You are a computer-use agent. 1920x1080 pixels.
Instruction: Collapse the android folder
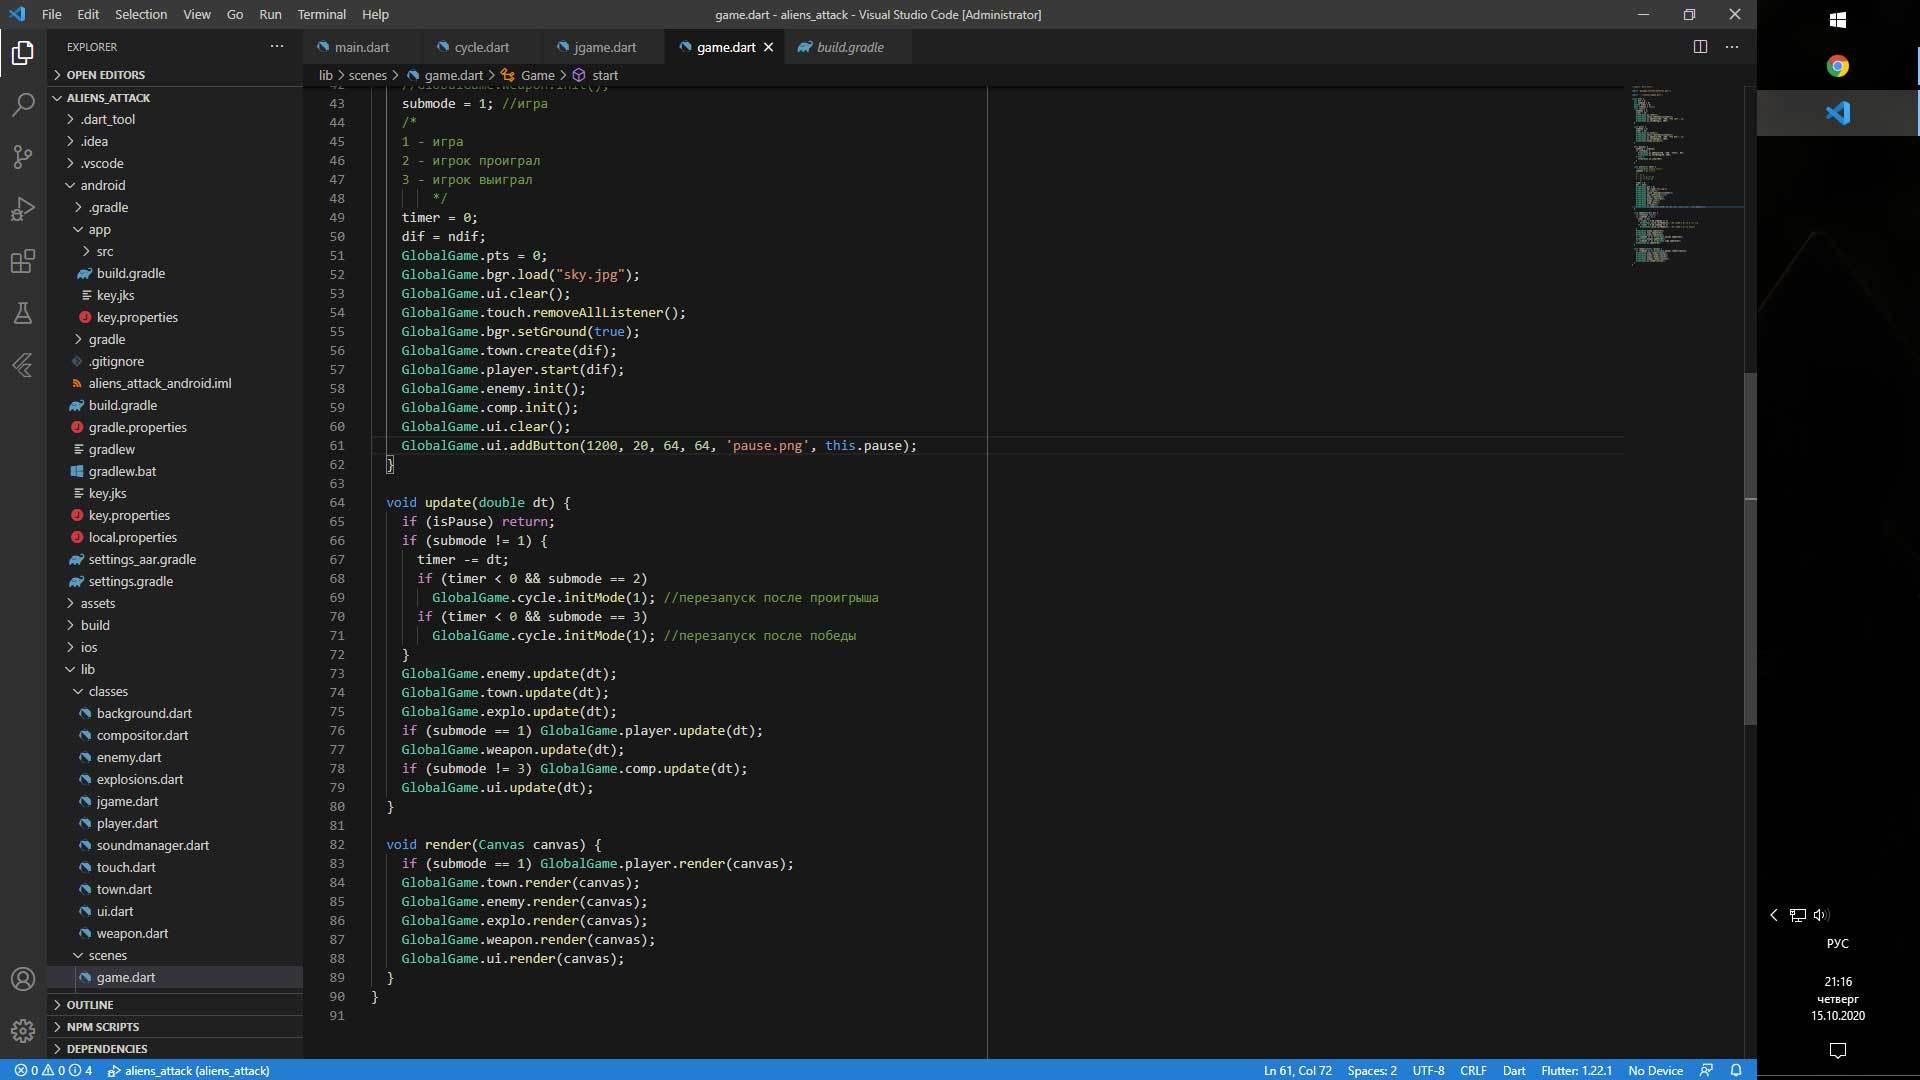click(102, 185)
